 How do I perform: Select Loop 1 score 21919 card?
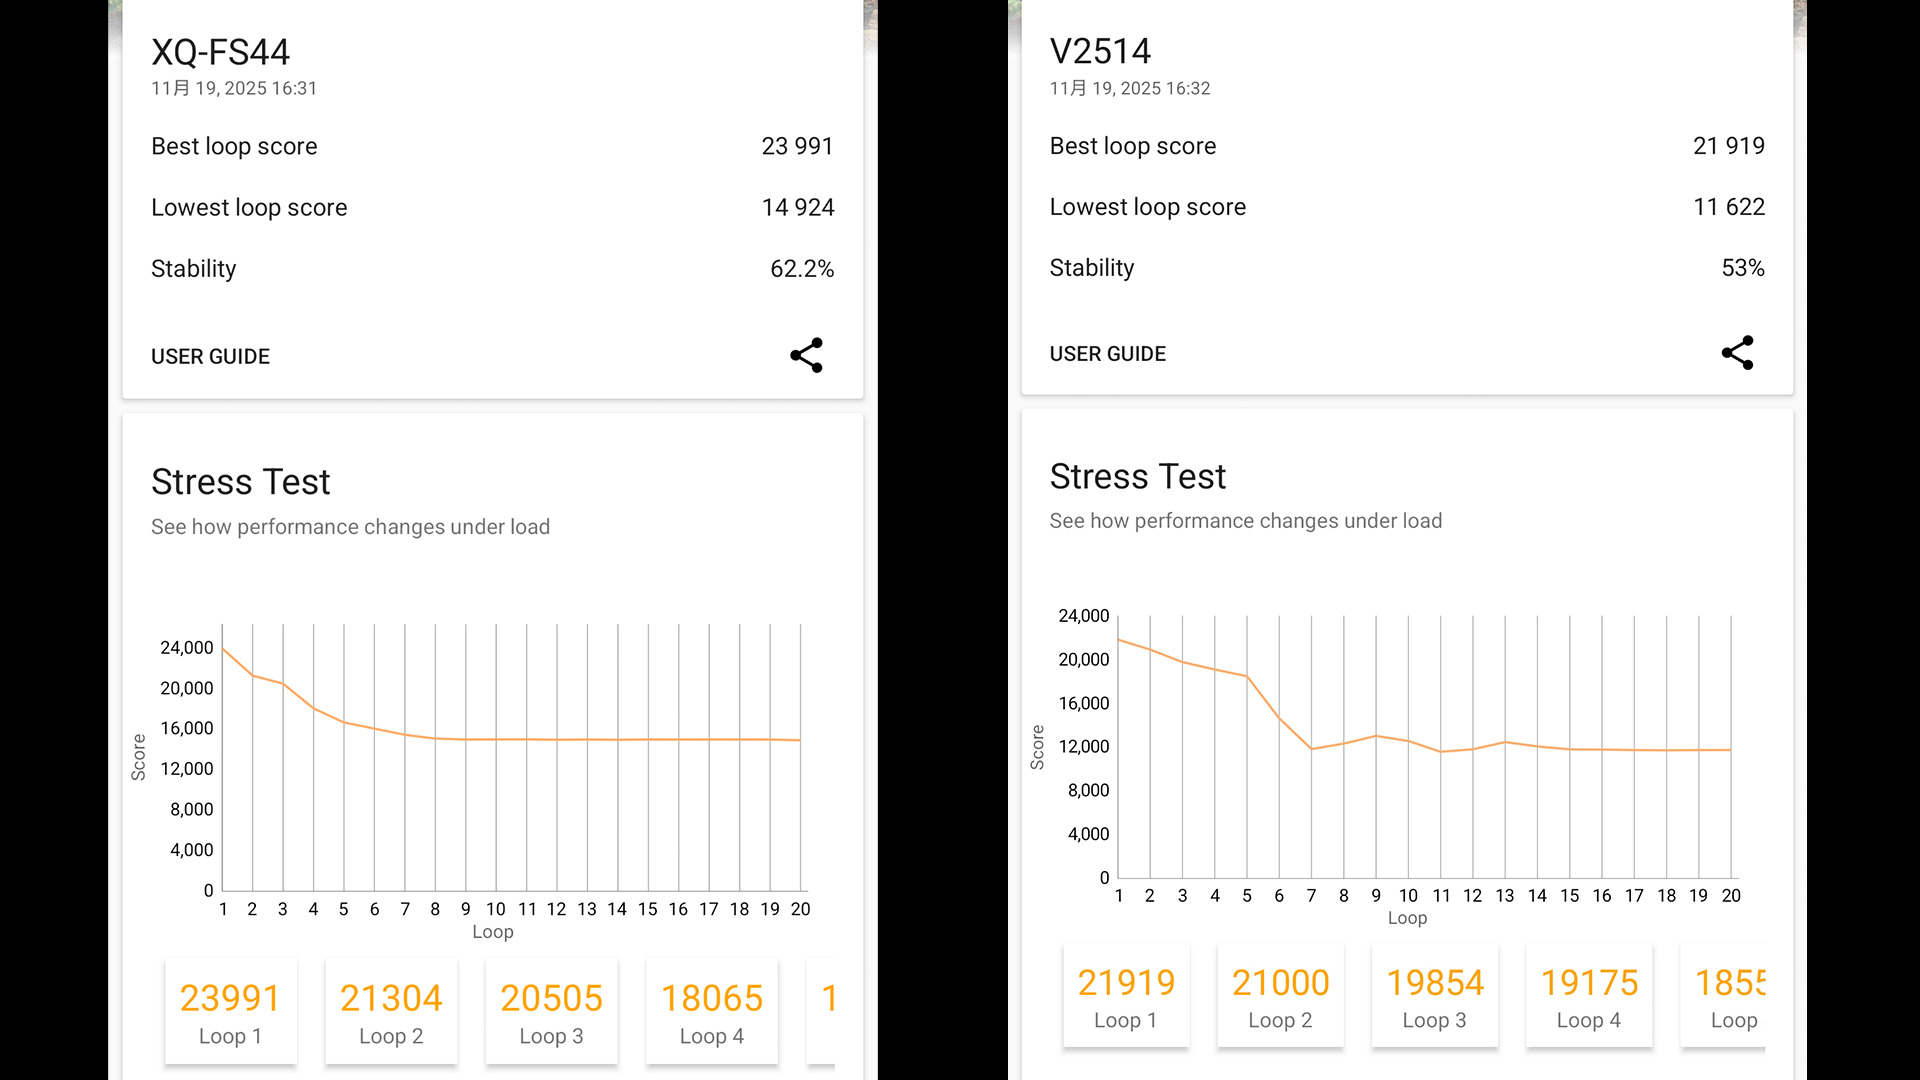point(1126,997)
